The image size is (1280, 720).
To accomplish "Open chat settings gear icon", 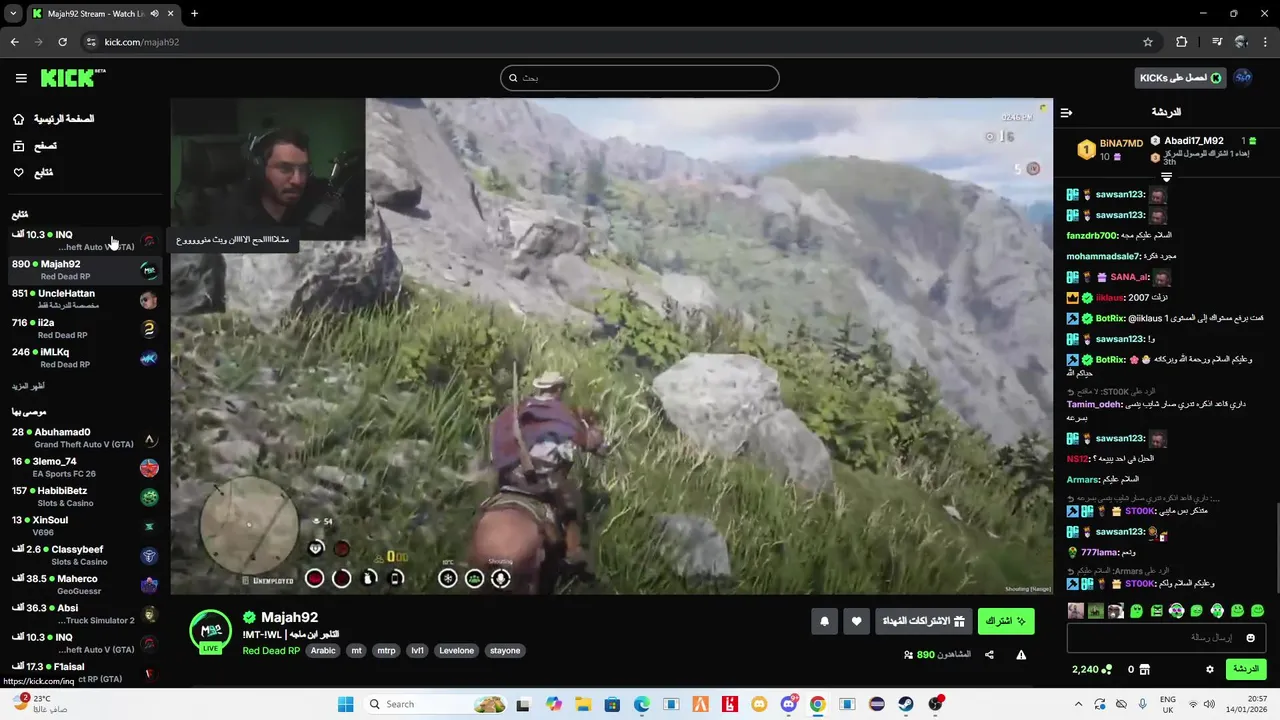I will tap(1210, 669).
